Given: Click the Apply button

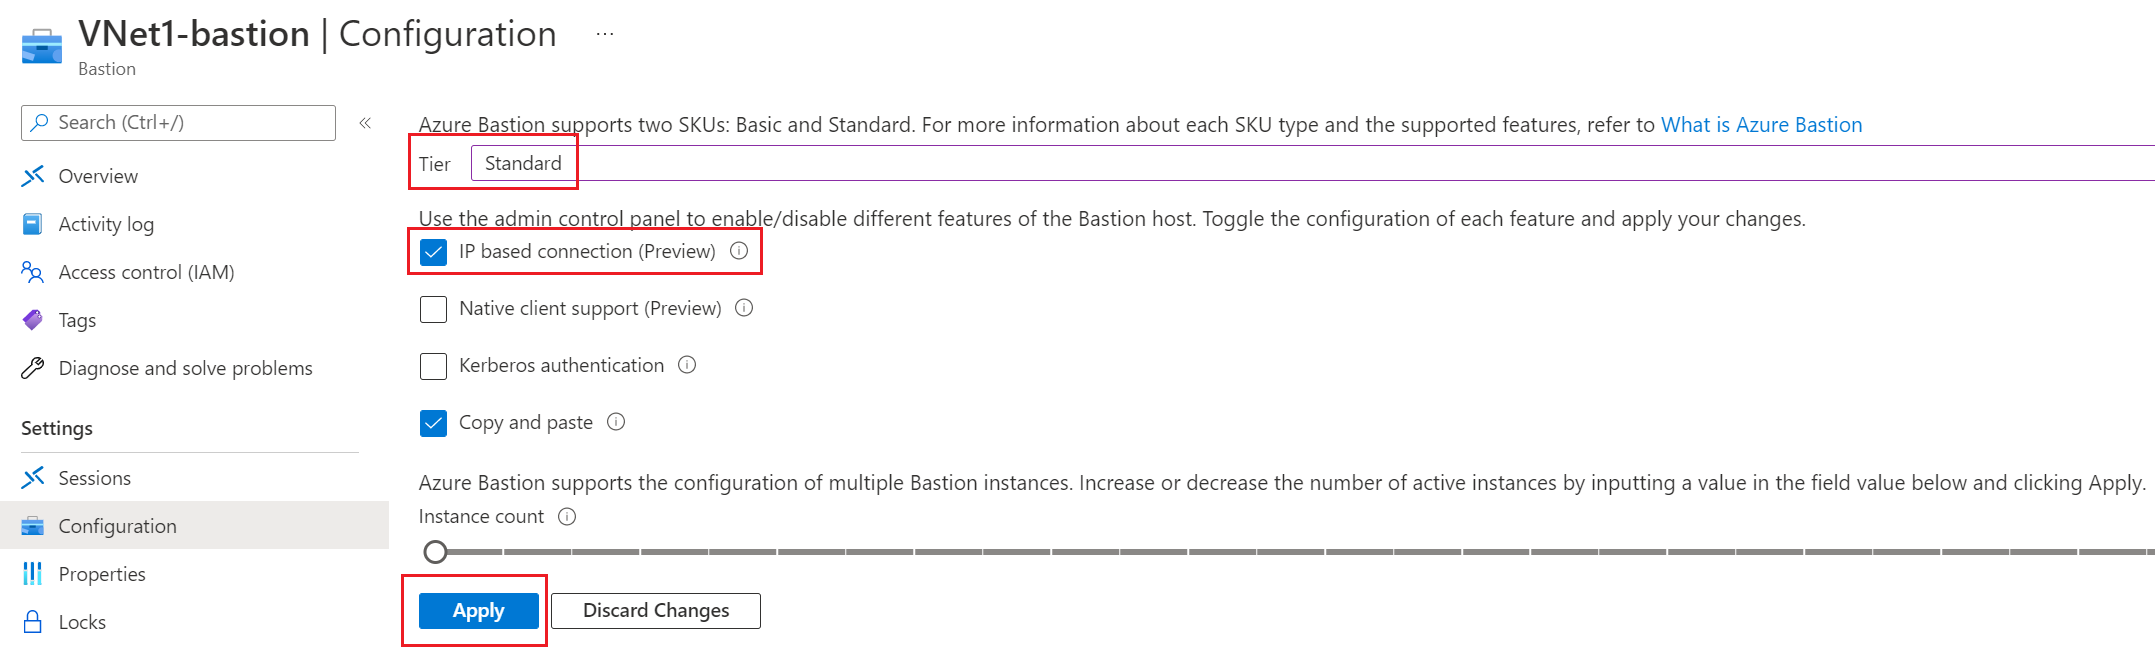Looking at the screenshot, I should [x=478, y=611].
